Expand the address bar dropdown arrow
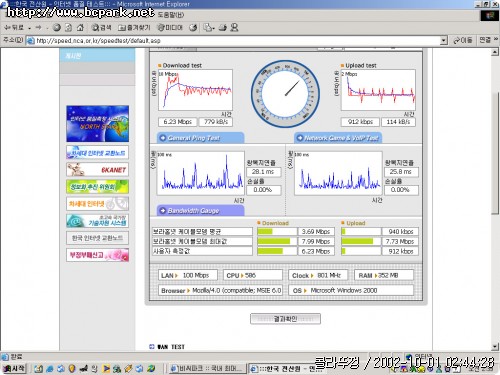500x375 pixels. [443, 41]
